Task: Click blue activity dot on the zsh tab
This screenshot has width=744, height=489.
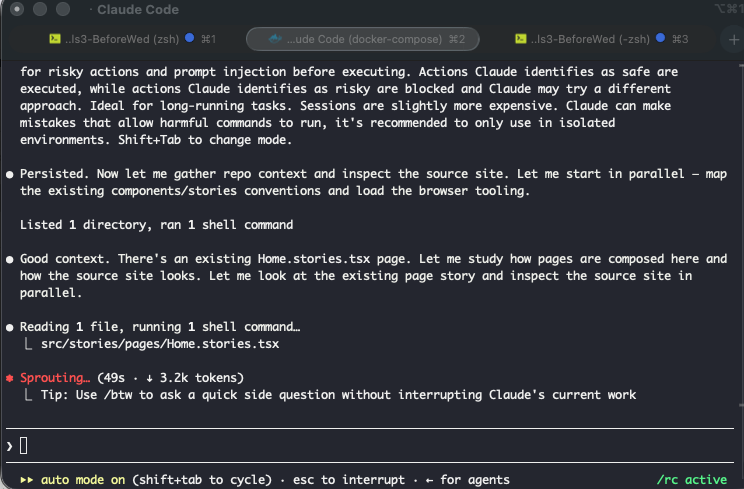Action: 189,38
